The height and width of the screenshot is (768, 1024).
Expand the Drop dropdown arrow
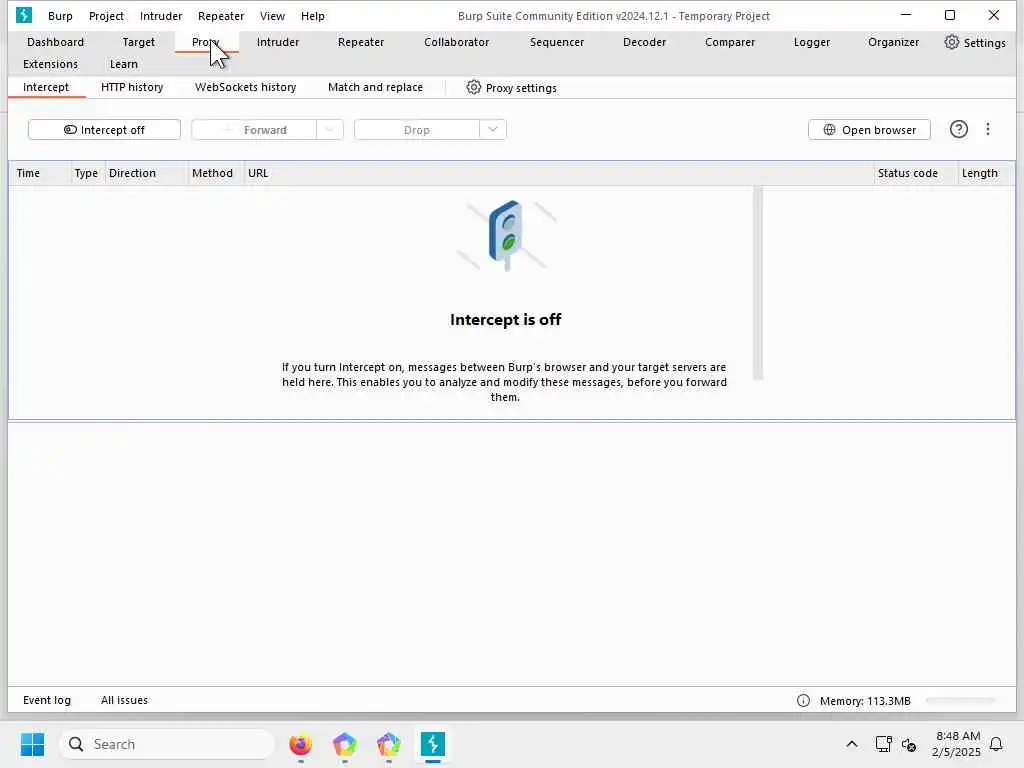click(492, 129)
